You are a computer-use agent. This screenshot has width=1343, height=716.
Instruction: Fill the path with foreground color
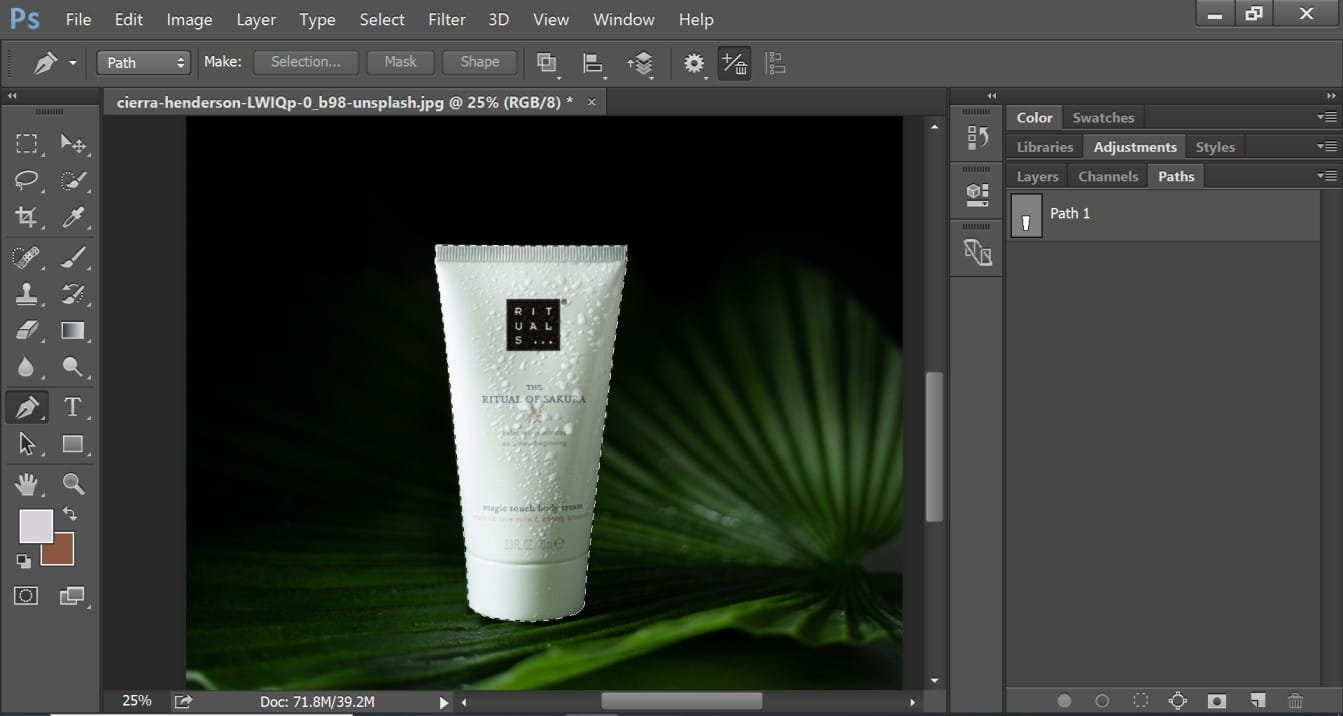tap(1064, 701)
